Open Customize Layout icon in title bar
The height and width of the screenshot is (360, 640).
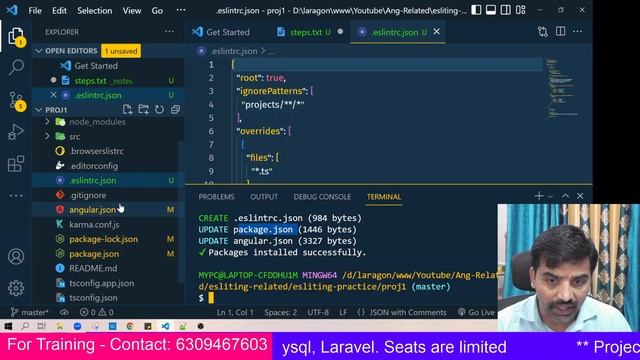520,10
